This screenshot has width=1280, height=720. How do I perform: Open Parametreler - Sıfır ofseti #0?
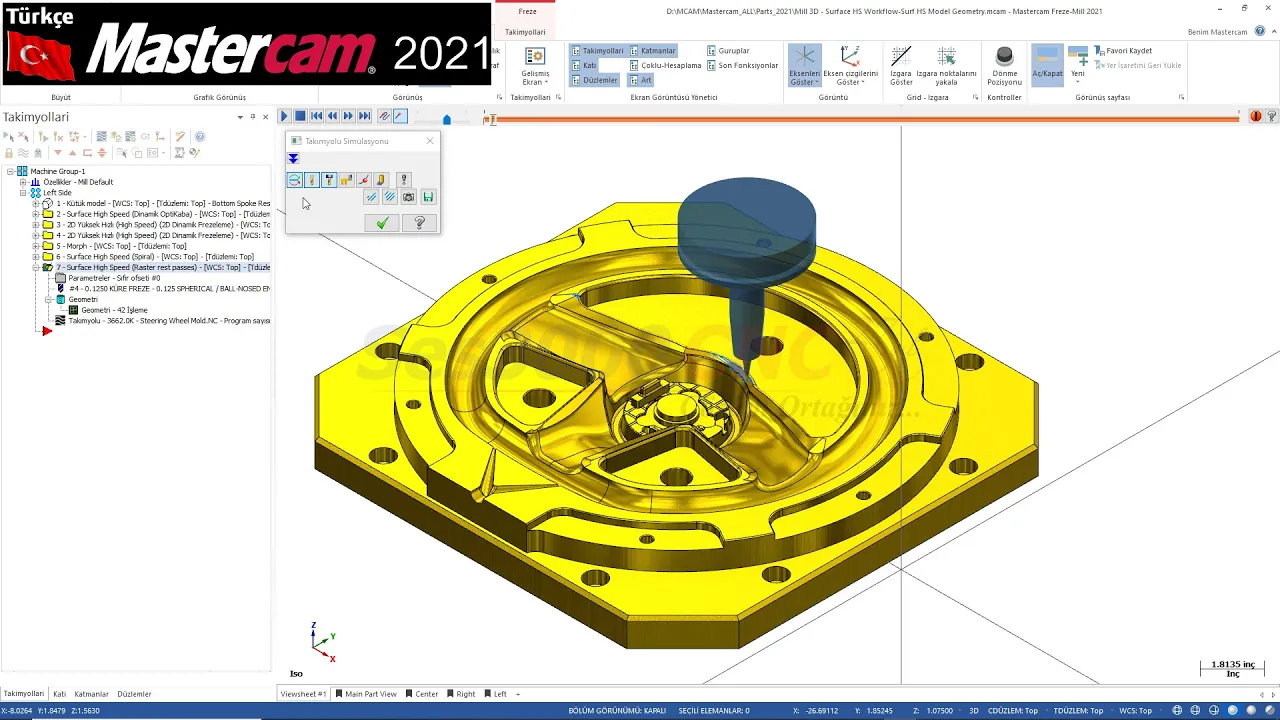point(114,278)
